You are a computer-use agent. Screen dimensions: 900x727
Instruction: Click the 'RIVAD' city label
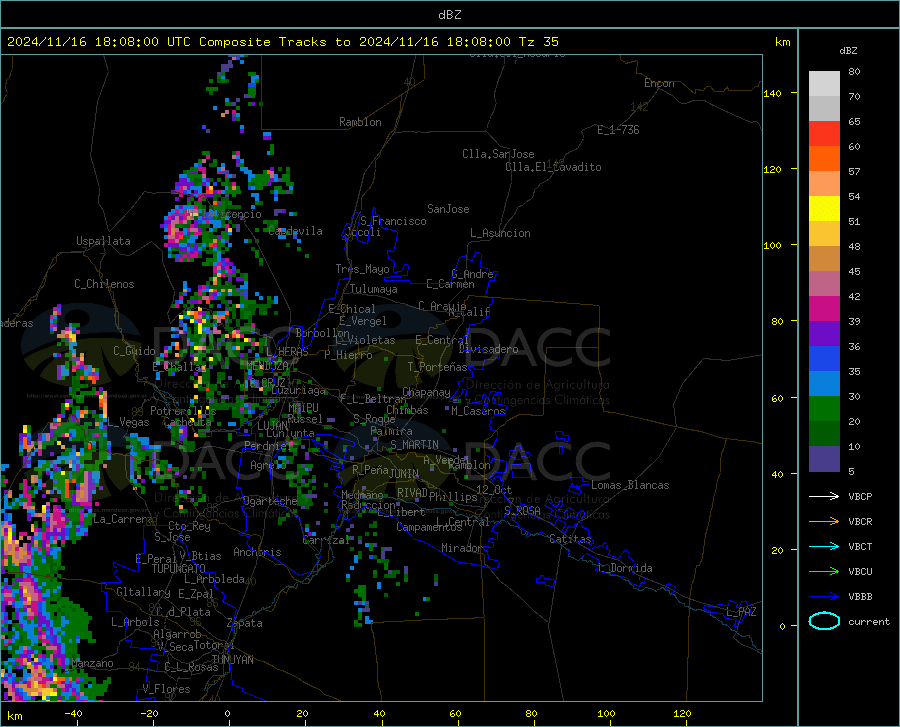tap(412, 493)
